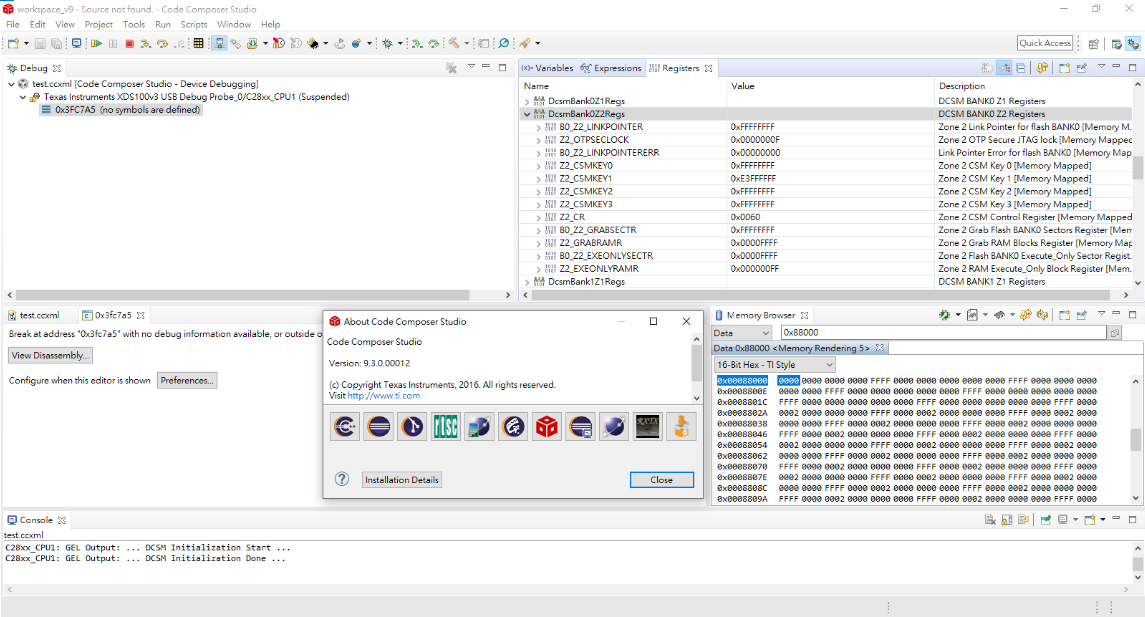Click the help question mark in About dialog

click(x=342, y=479)
